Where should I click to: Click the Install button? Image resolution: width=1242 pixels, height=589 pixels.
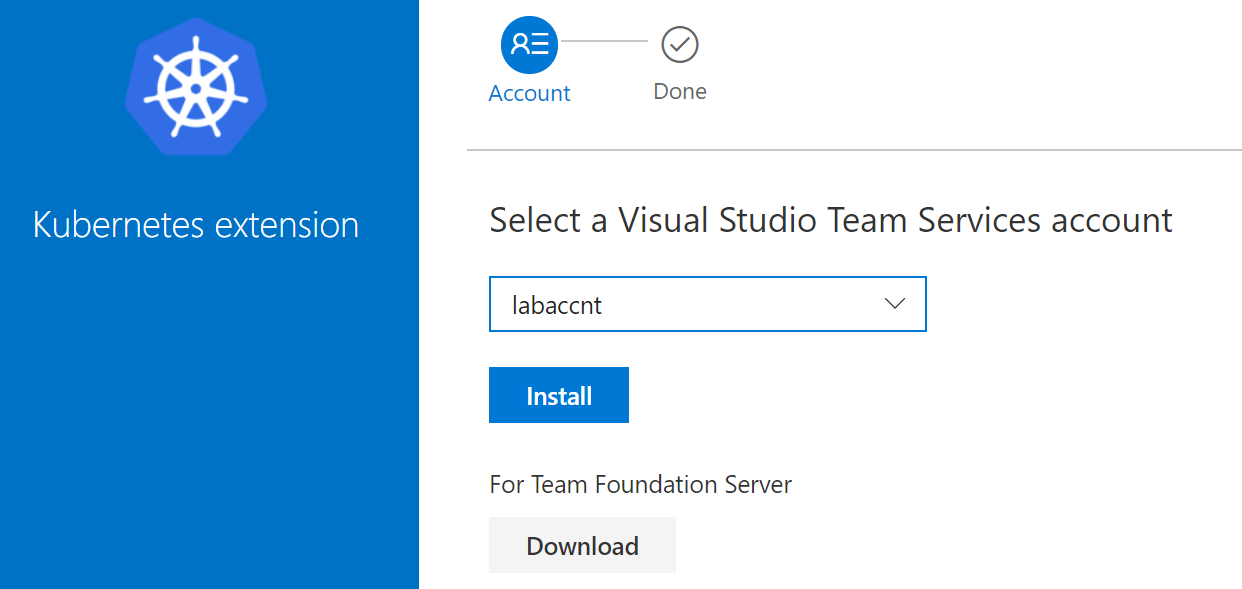coord(559,395)
